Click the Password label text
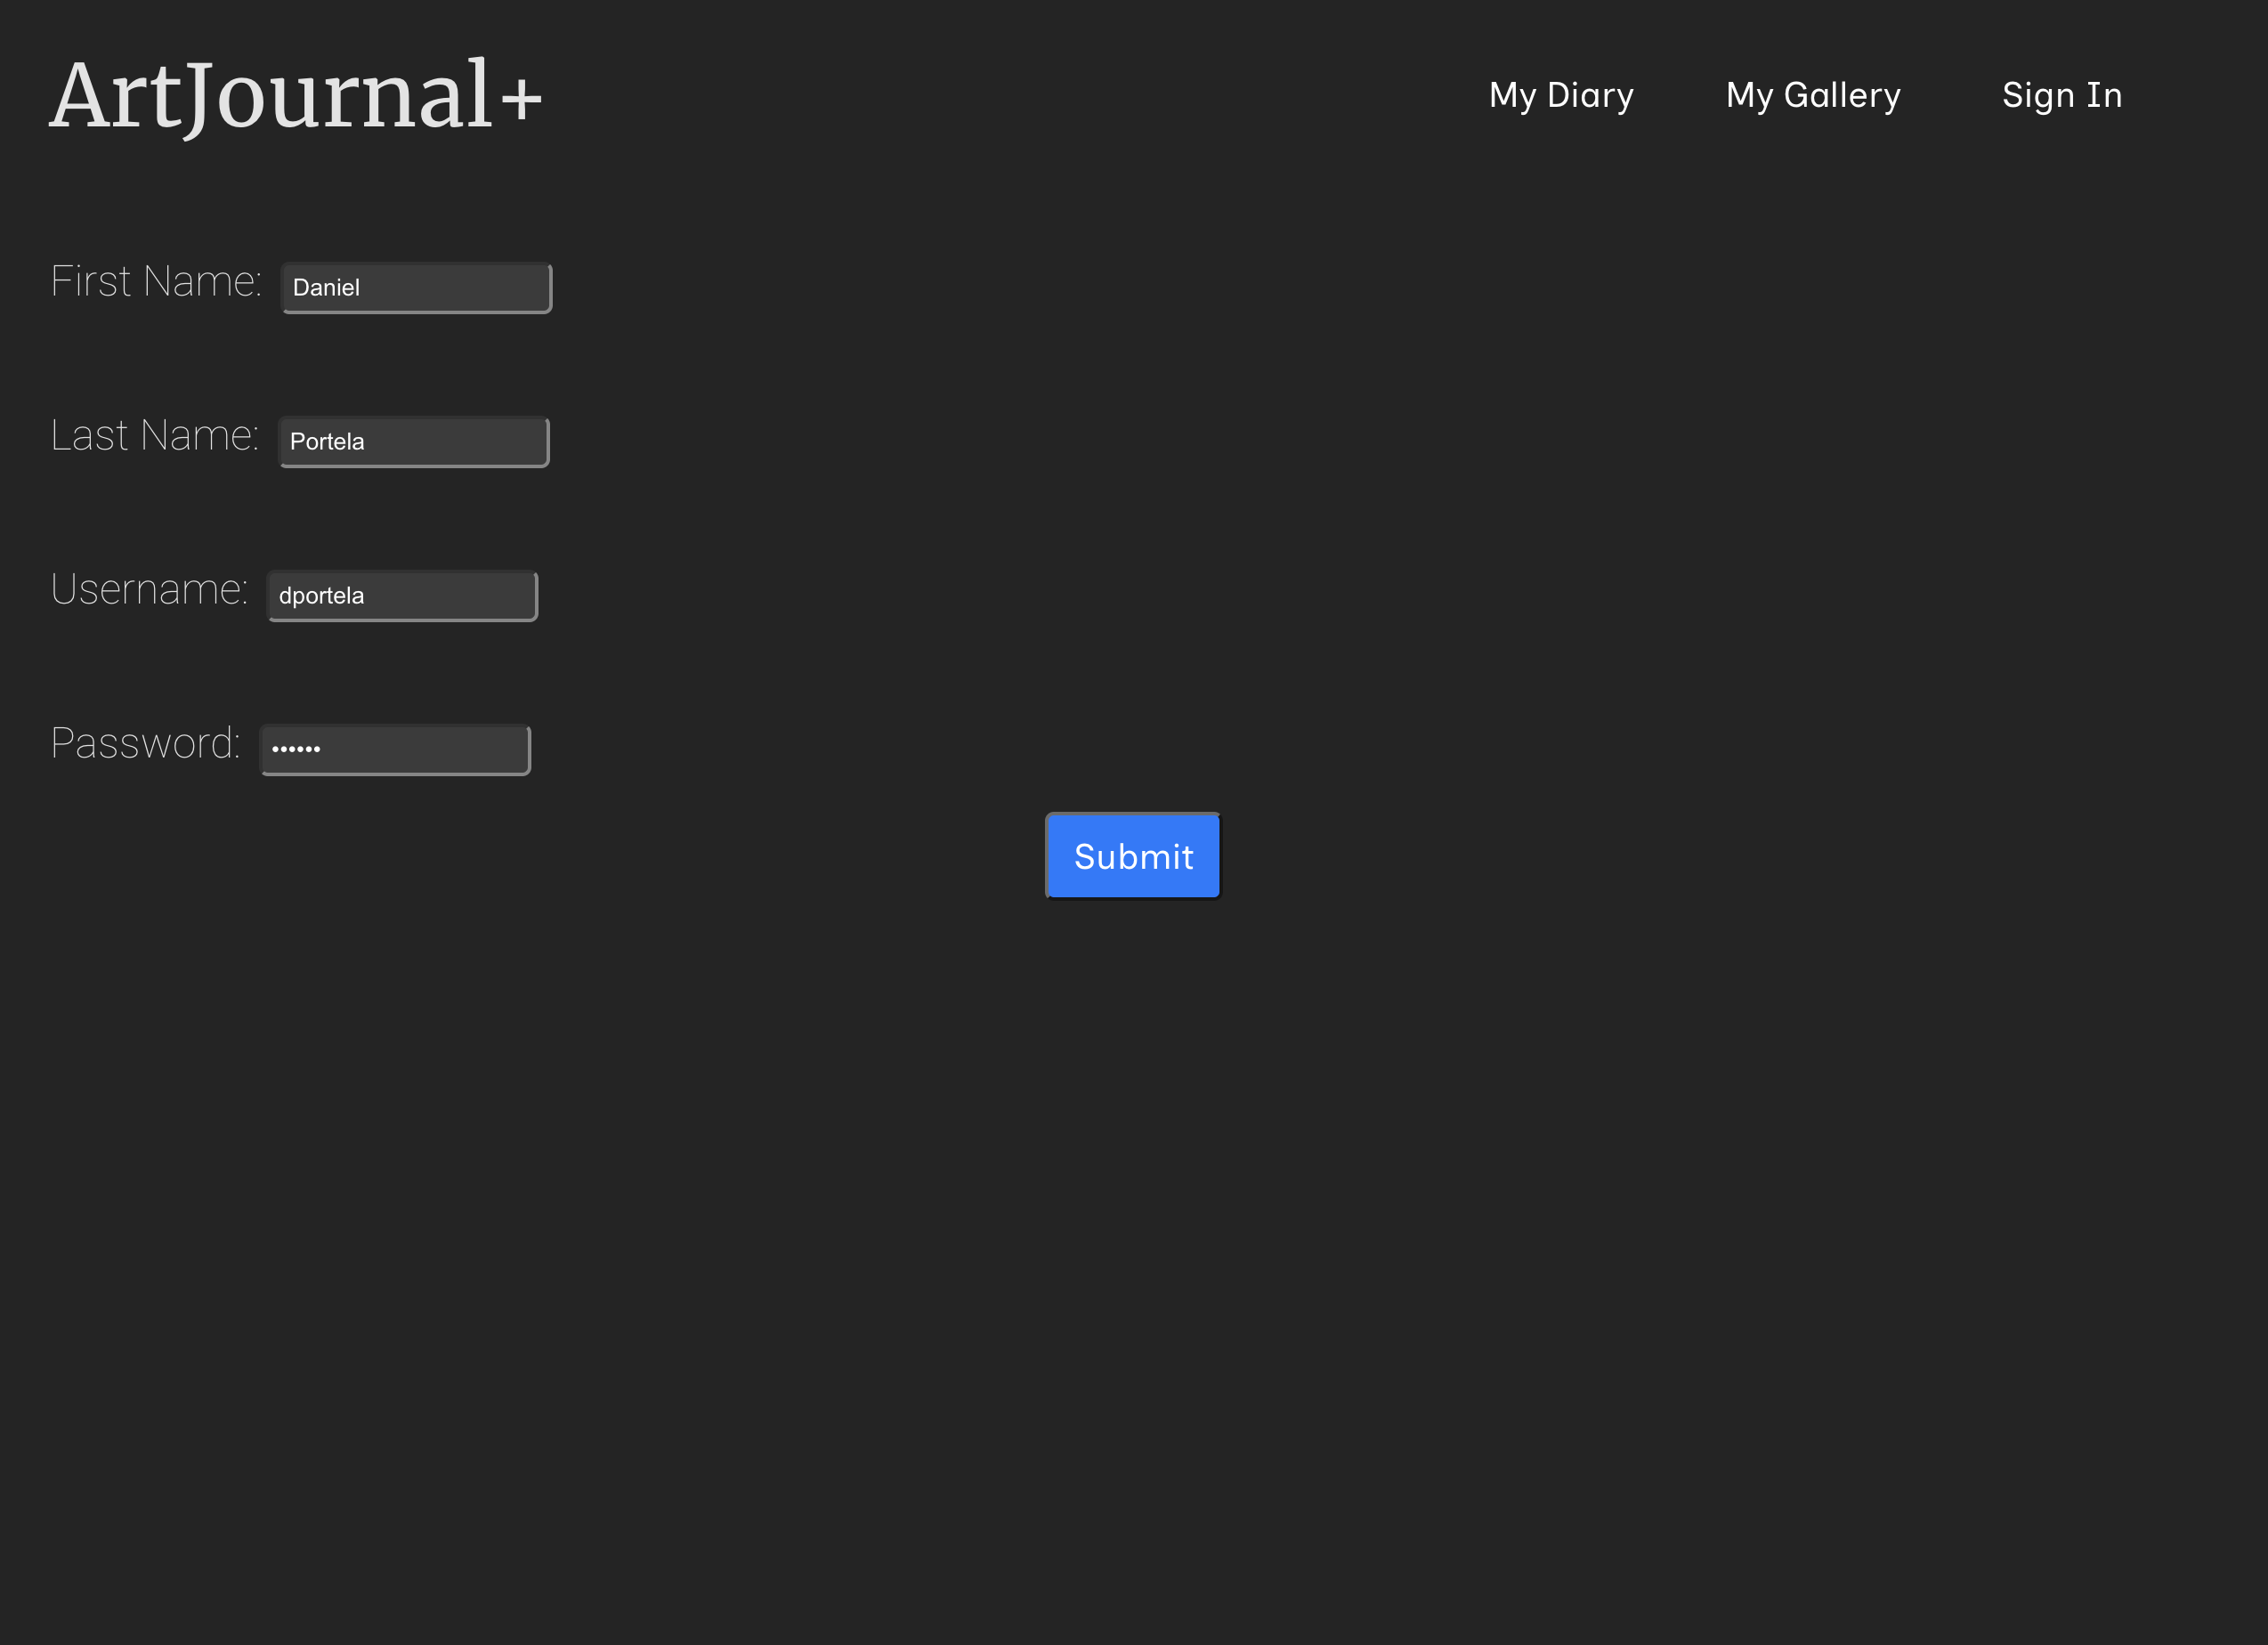This screenshot has height=1645, width=2268. pyautogui.click(x=145, y=743)
